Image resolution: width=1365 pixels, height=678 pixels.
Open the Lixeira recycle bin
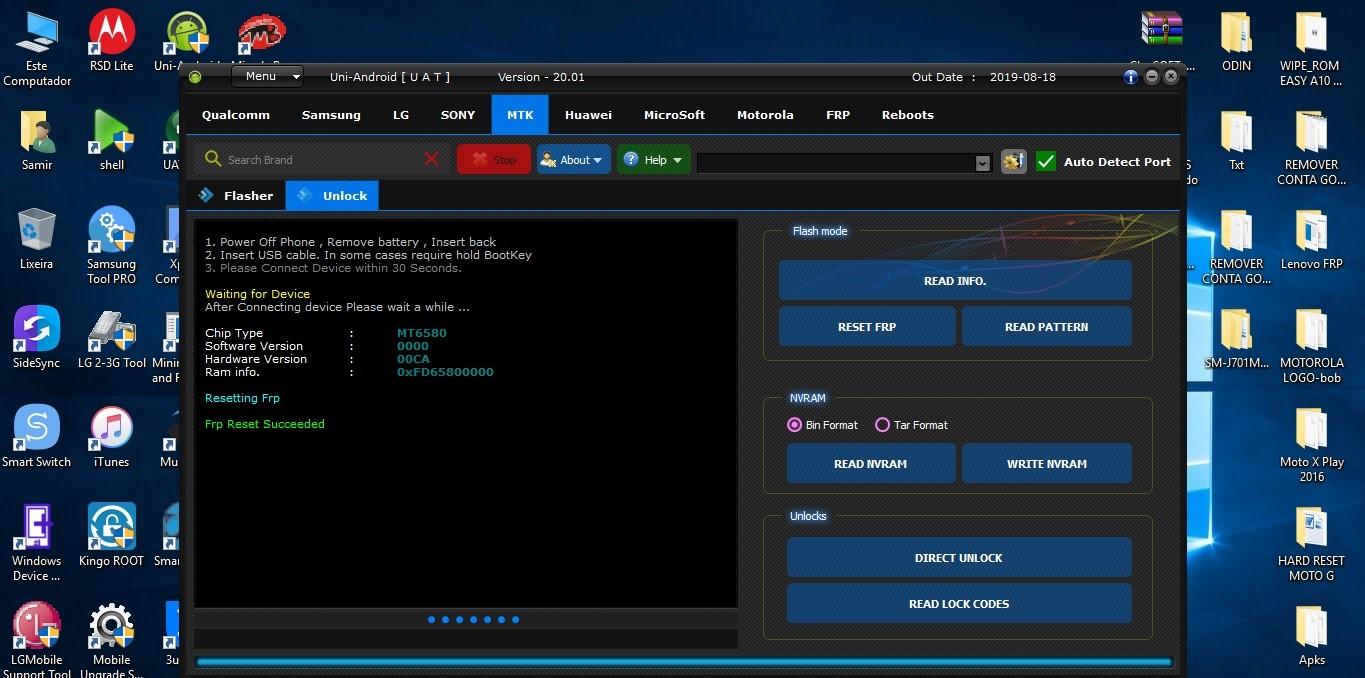point(37,239)
